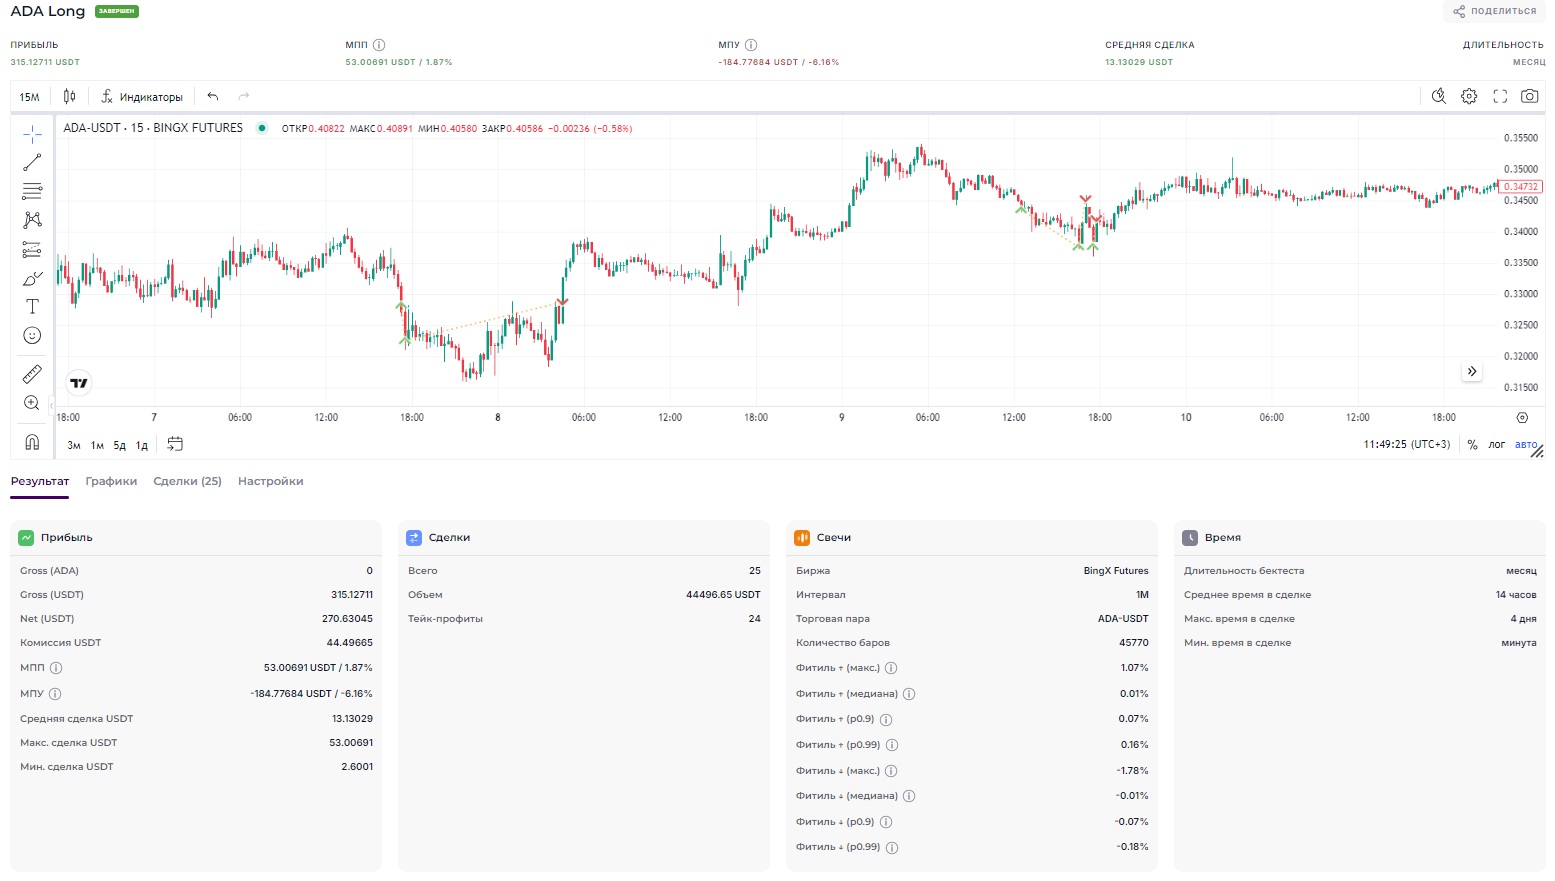Set chart range to 5д

click(x=119, y=445)
